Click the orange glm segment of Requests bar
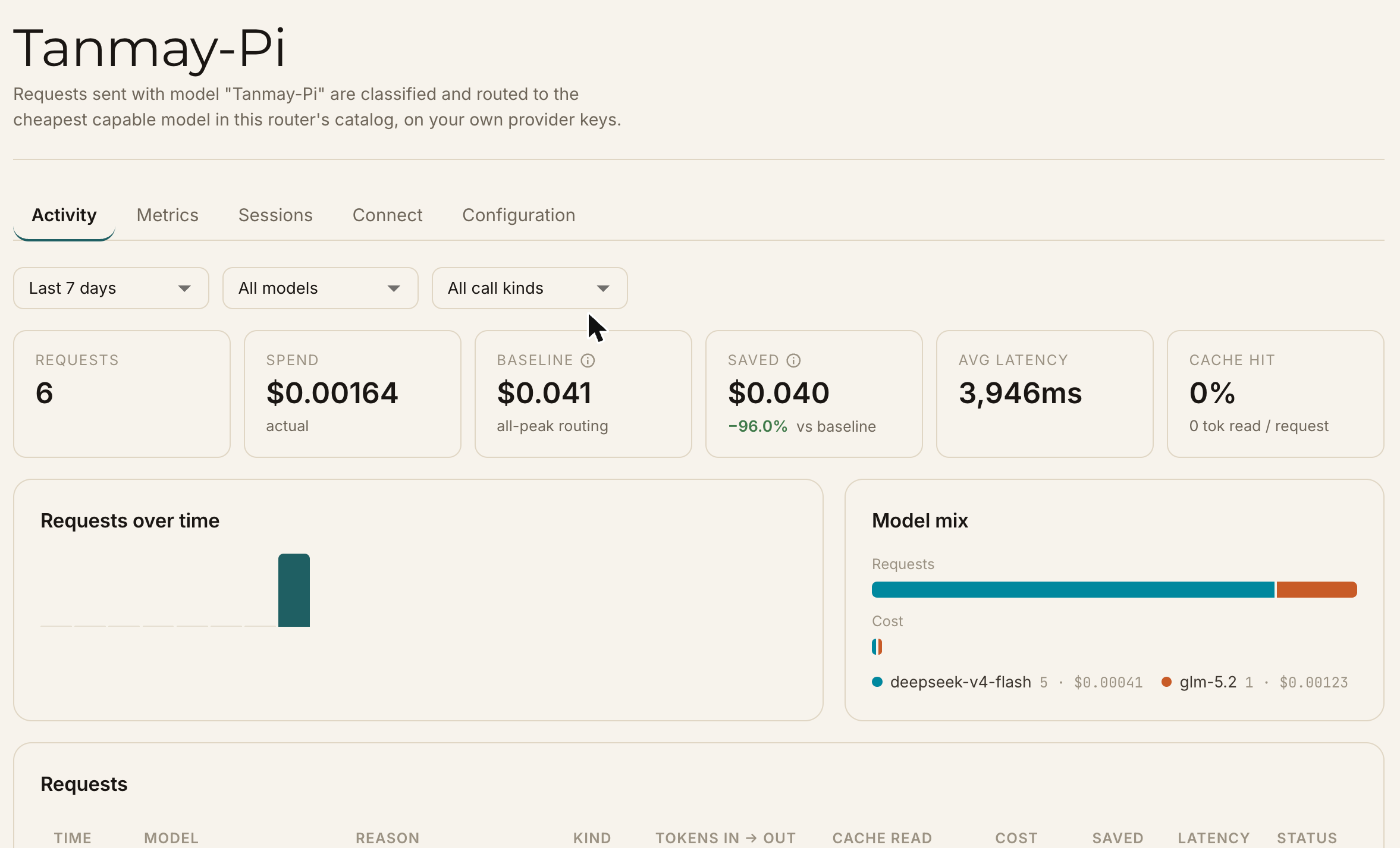The image size is (1400, 848). point(1317,590)
